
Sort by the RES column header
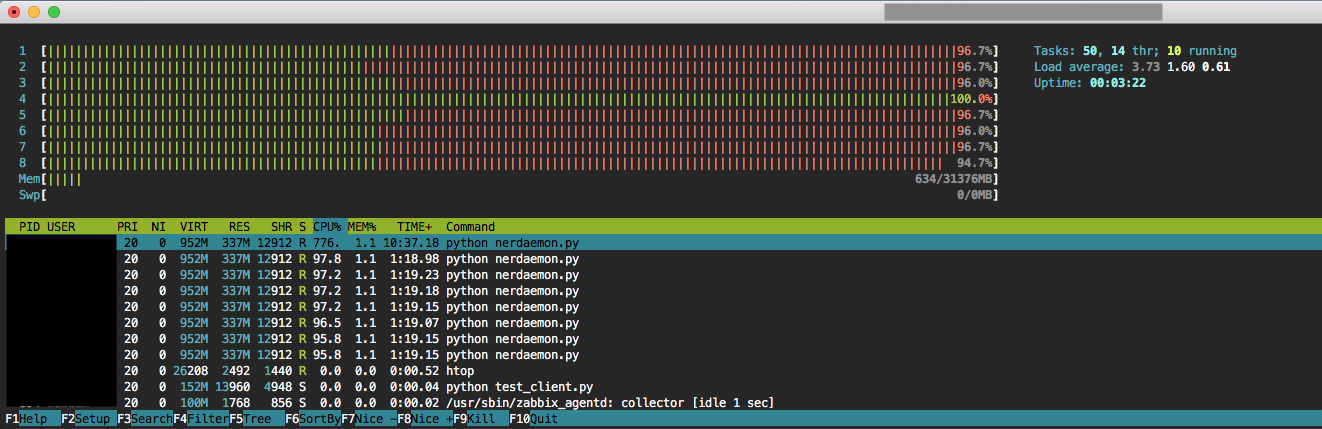[x=239, y=227]
